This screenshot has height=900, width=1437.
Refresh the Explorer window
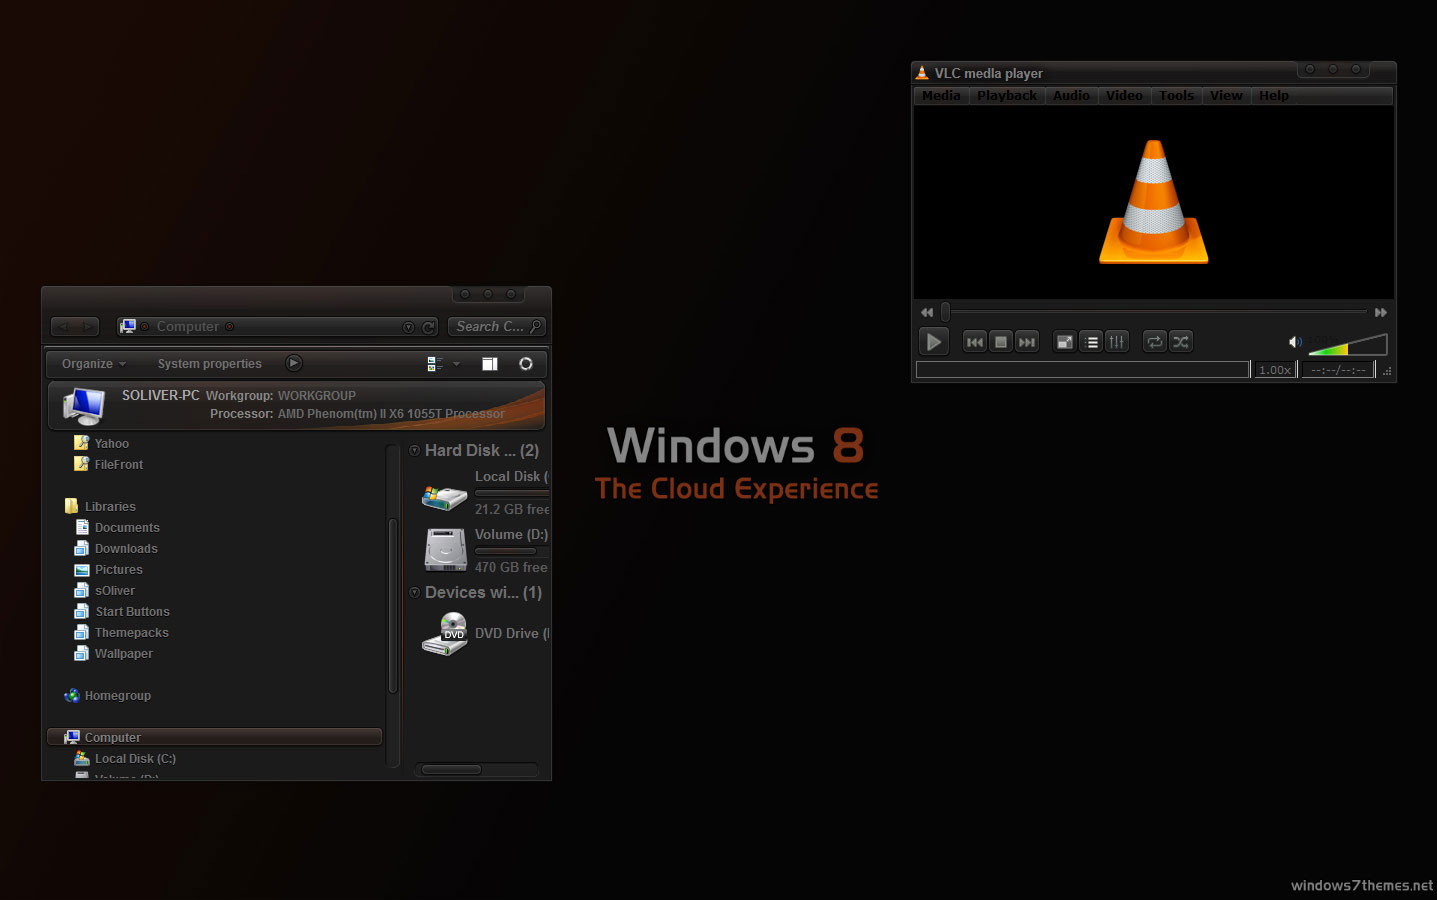[429, 327]
